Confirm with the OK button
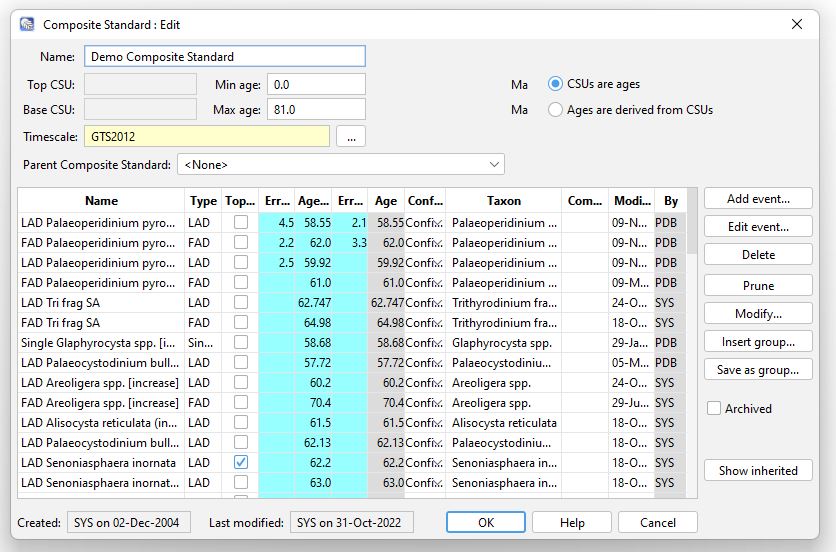This screenshot has width=836, height=552. (486, 523)
